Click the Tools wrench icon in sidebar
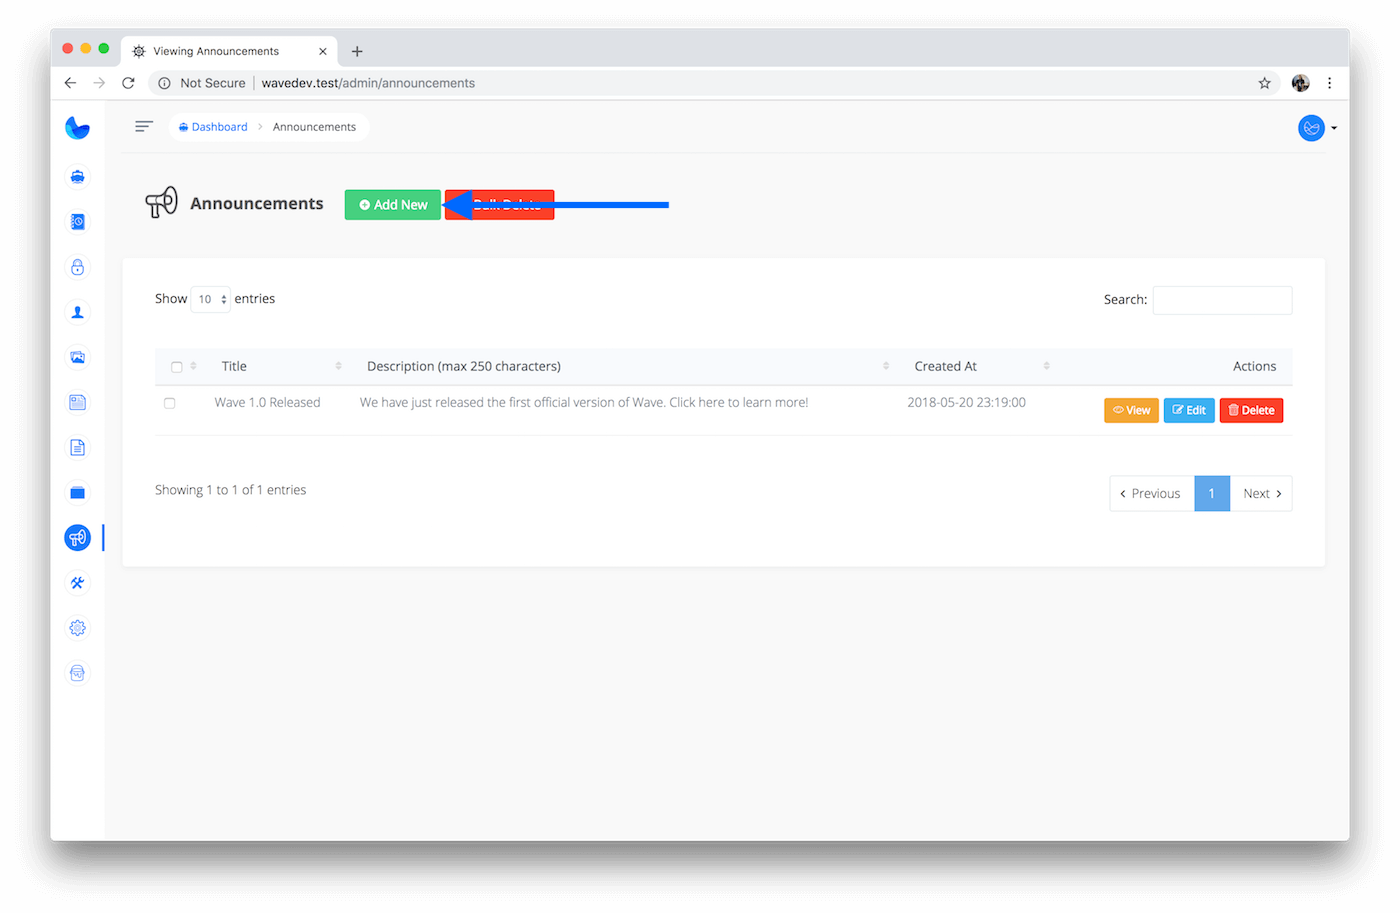Screen dimensions: 1400x913 77,583
